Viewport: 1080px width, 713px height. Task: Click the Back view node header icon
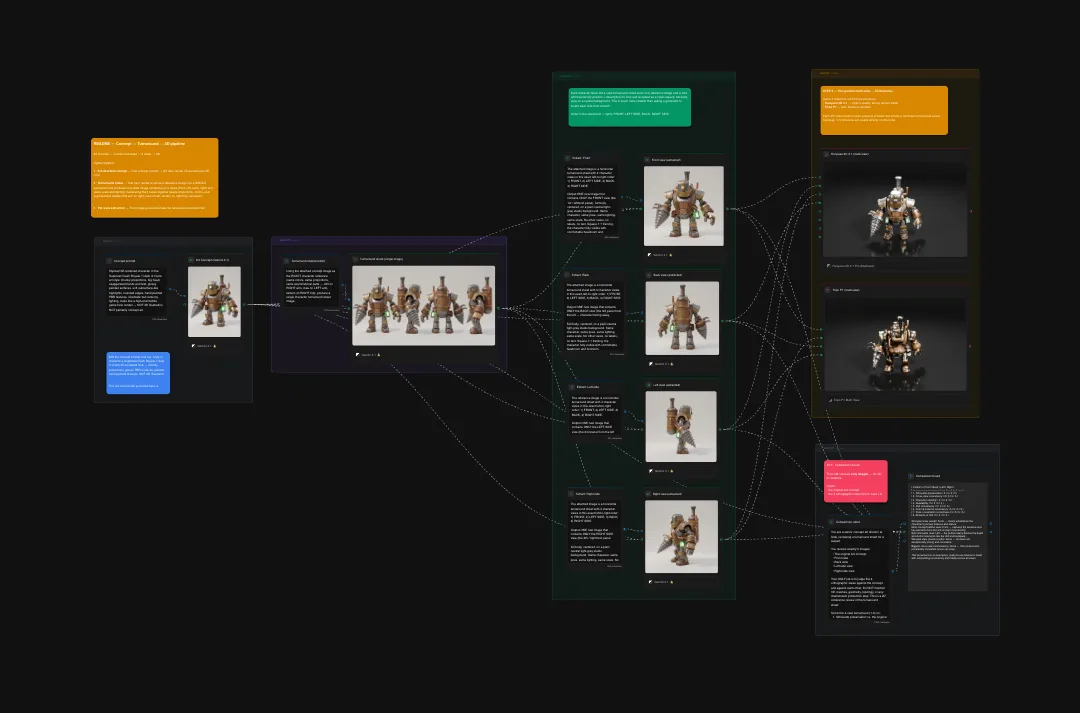tap(648, 275)
